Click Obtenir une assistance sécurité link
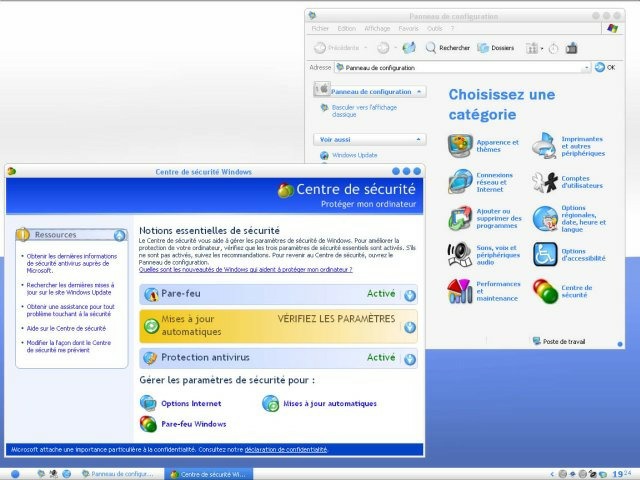Screen dimensions: 640x480 pos(70,310)
